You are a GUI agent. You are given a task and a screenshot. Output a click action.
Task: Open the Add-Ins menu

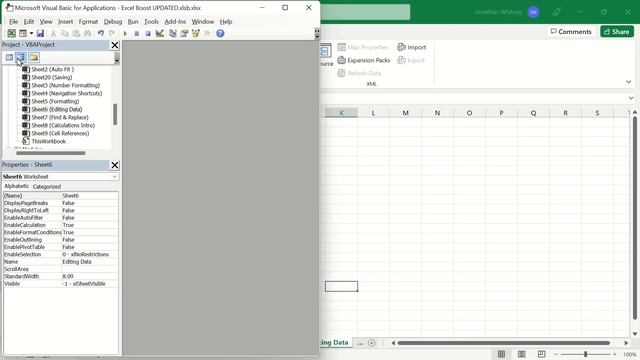click(x=175, y=22)
